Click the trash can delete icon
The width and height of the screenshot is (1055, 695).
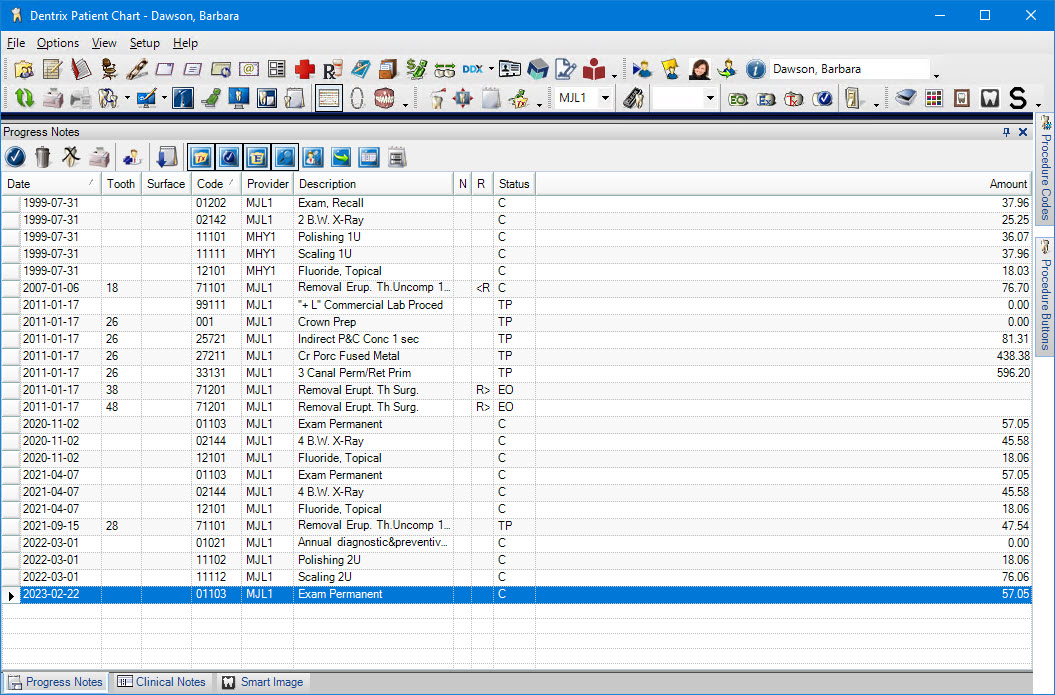43,156
